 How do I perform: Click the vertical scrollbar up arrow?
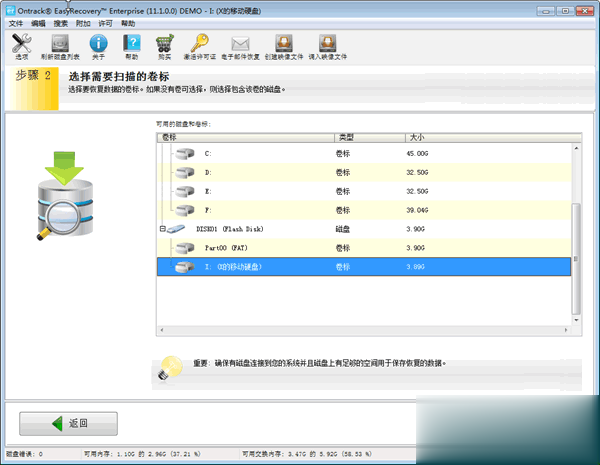tap(576, 148)
